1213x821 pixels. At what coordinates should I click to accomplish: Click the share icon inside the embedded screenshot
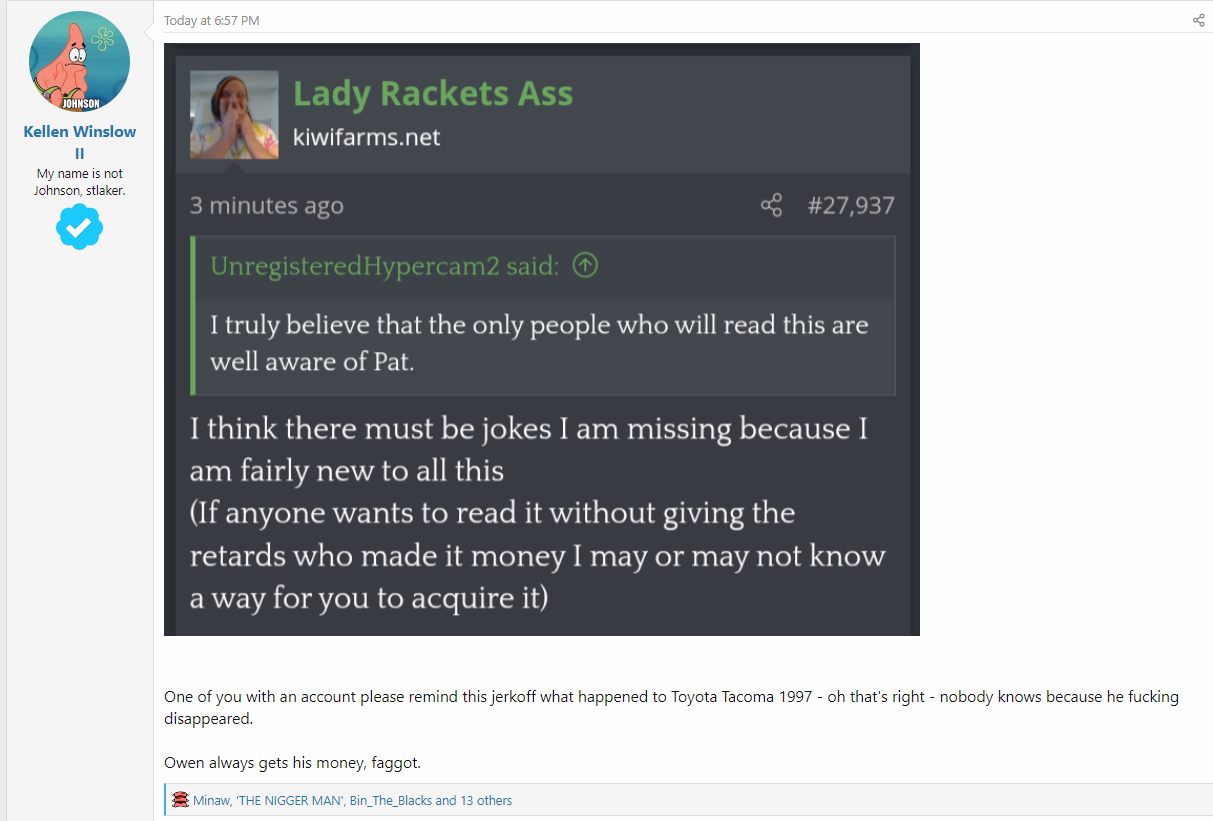pos(771,206)
